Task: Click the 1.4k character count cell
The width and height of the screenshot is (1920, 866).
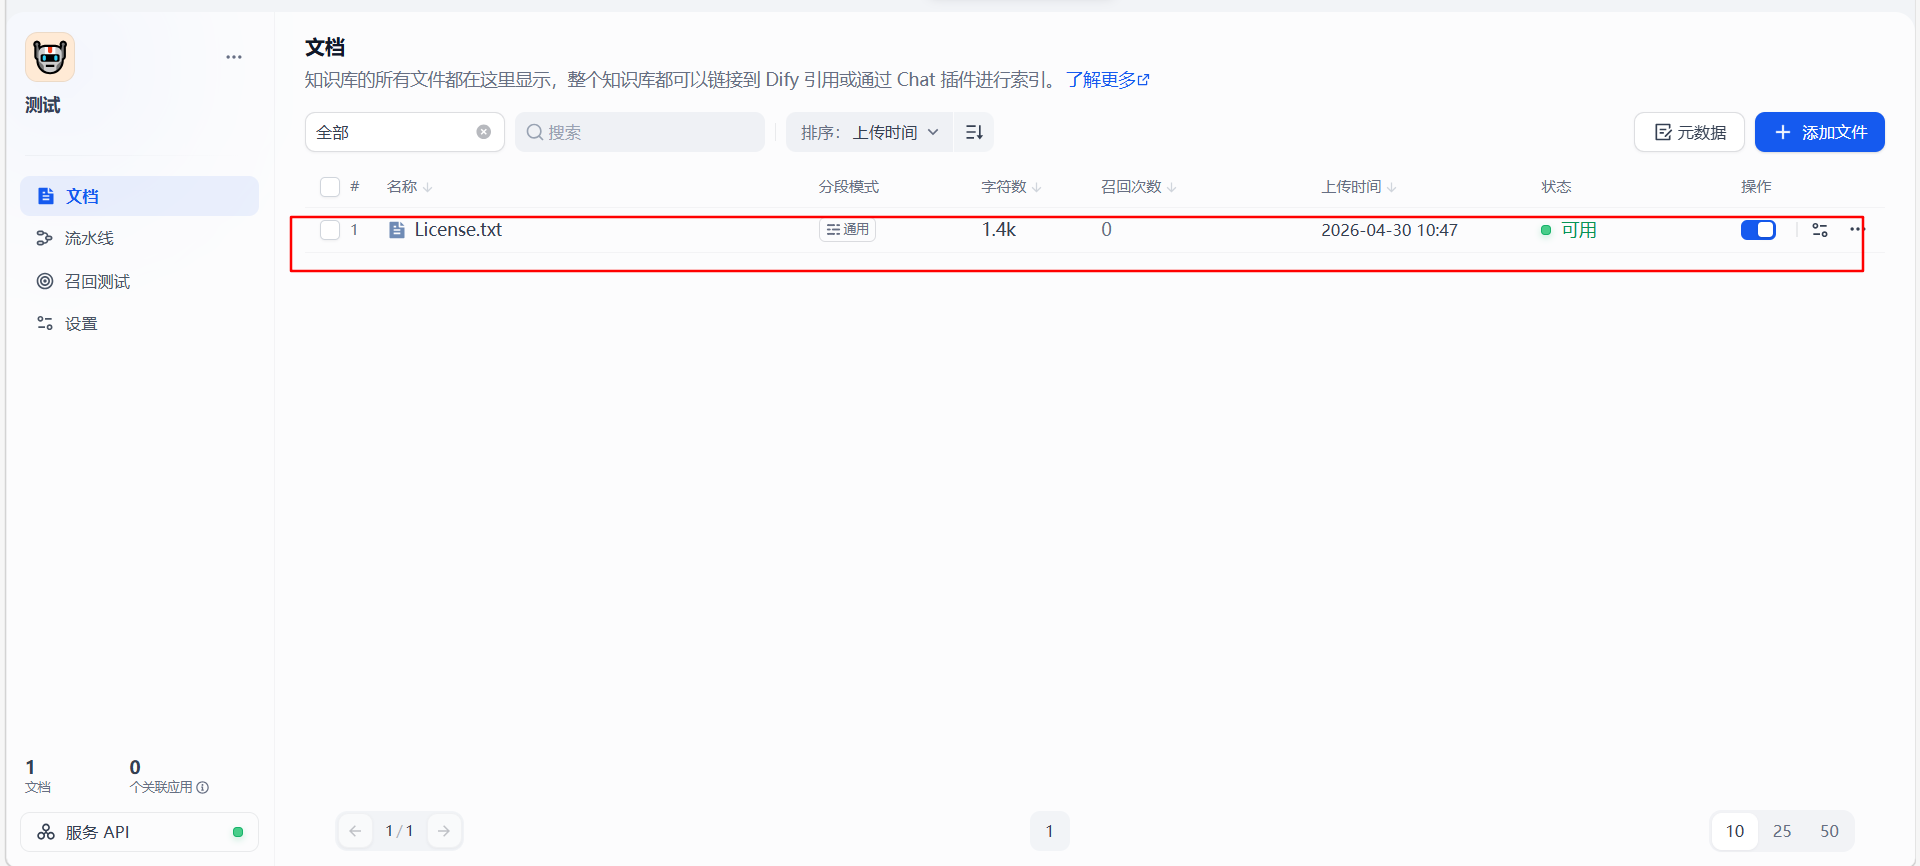Action: 998,230
